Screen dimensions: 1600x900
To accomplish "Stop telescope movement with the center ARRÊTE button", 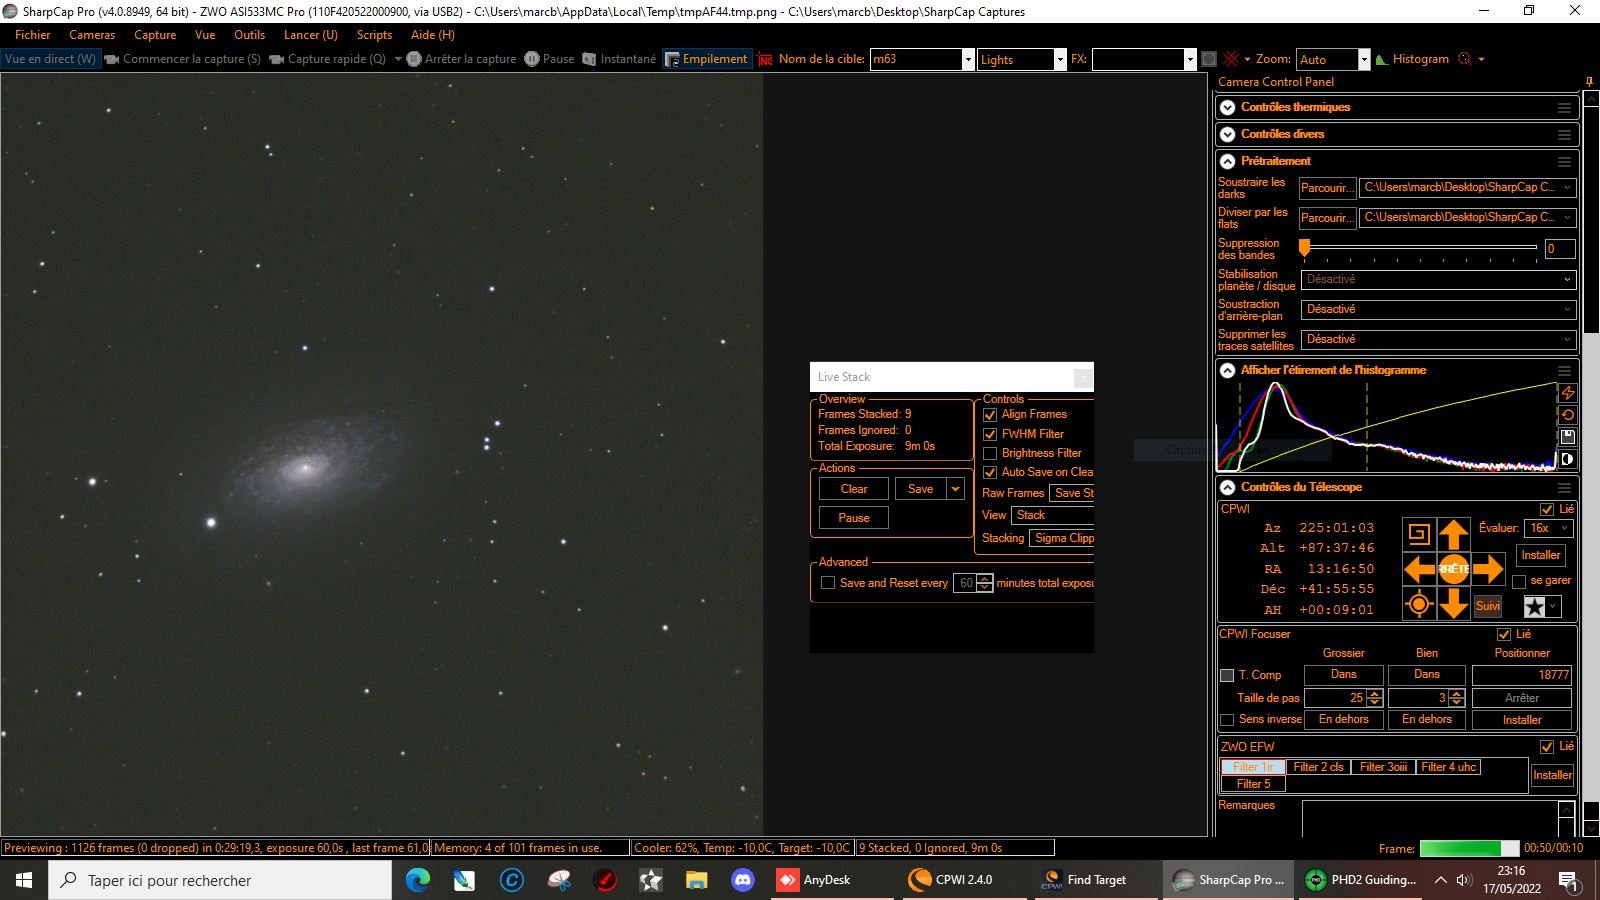I will (1454, 569).
